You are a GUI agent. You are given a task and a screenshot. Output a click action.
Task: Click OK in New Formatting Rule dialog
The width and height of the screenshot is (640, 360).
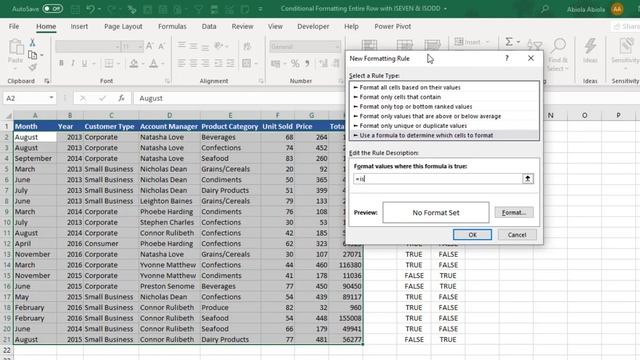472,235
